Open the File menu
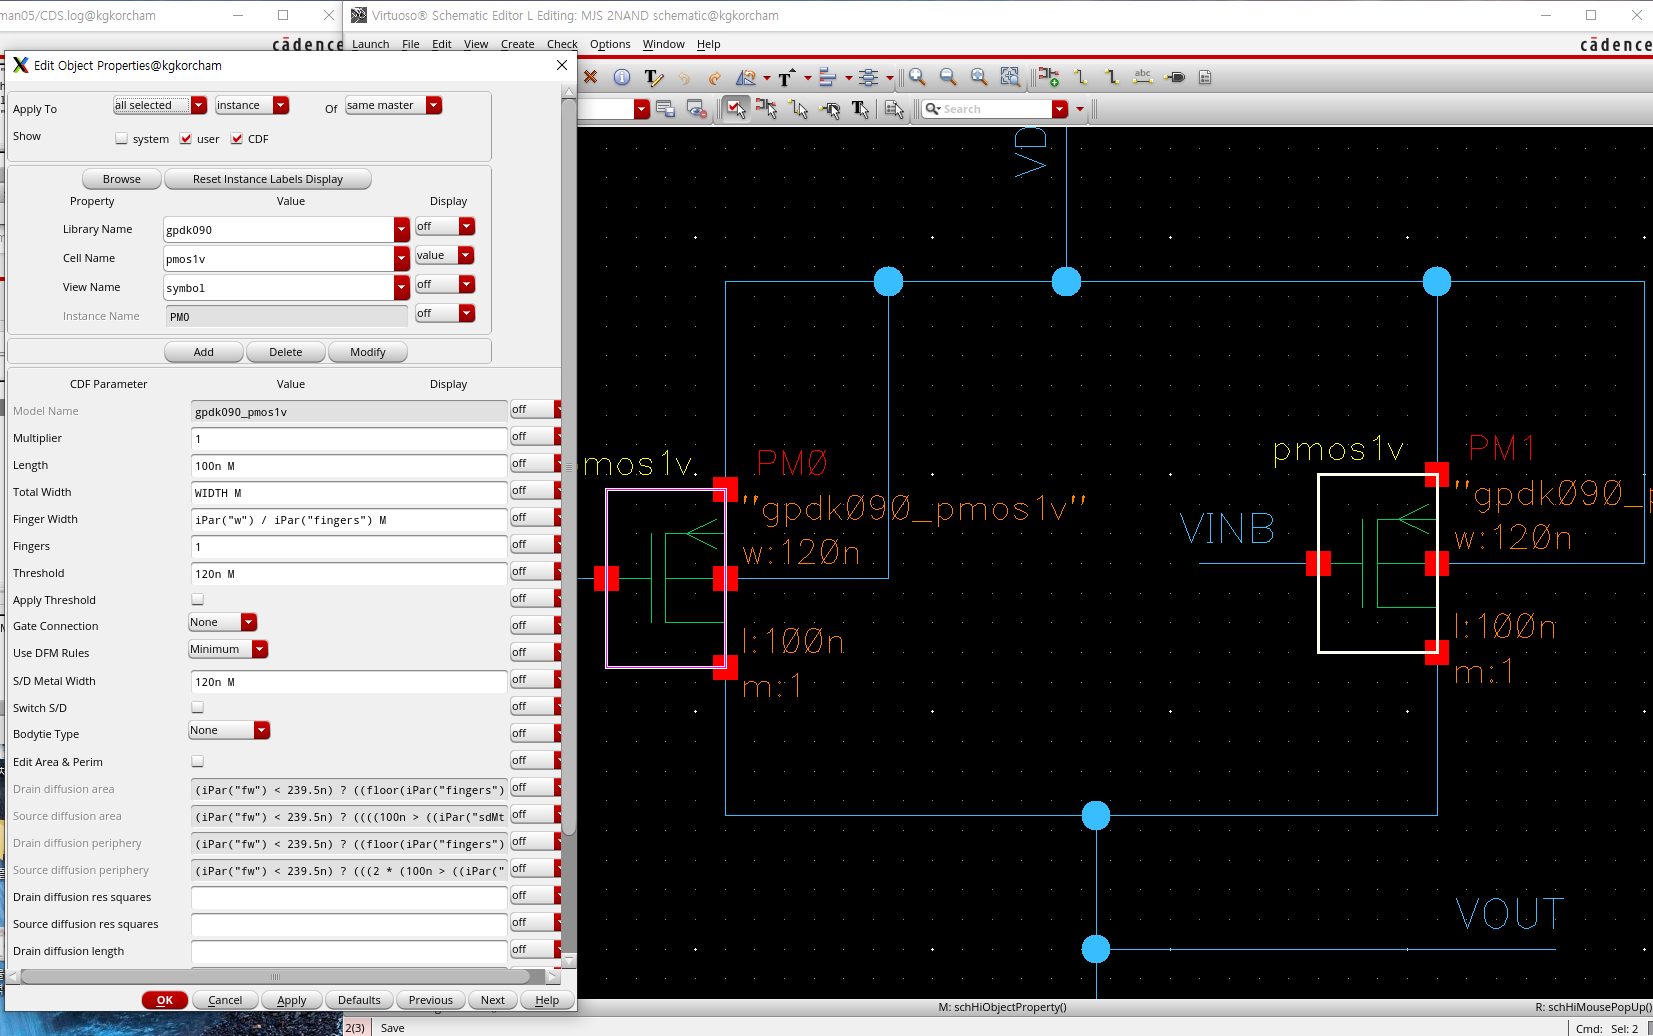1653x1036 pixels. pos(410,44)
